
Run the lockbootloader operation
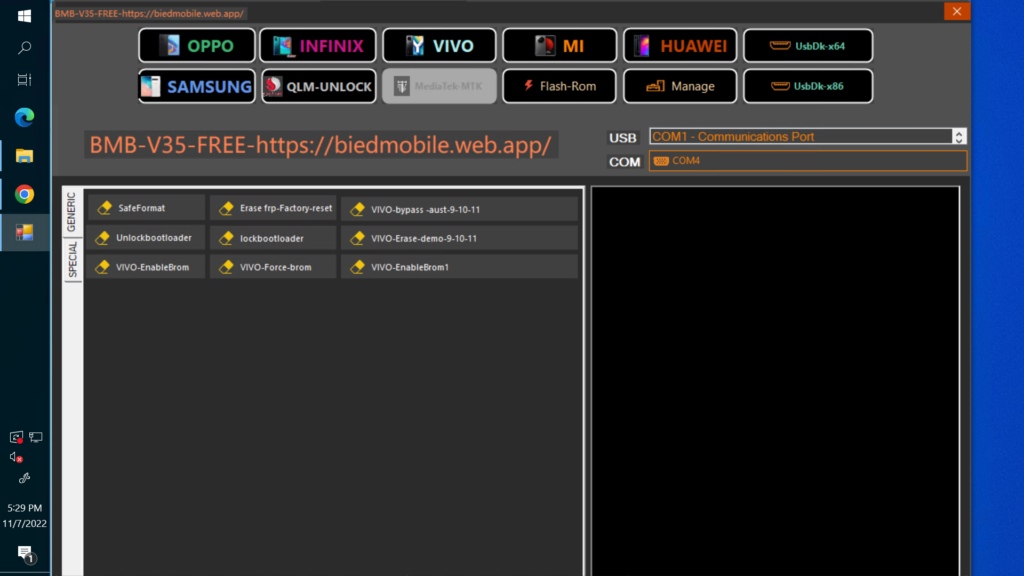point(273,238)
